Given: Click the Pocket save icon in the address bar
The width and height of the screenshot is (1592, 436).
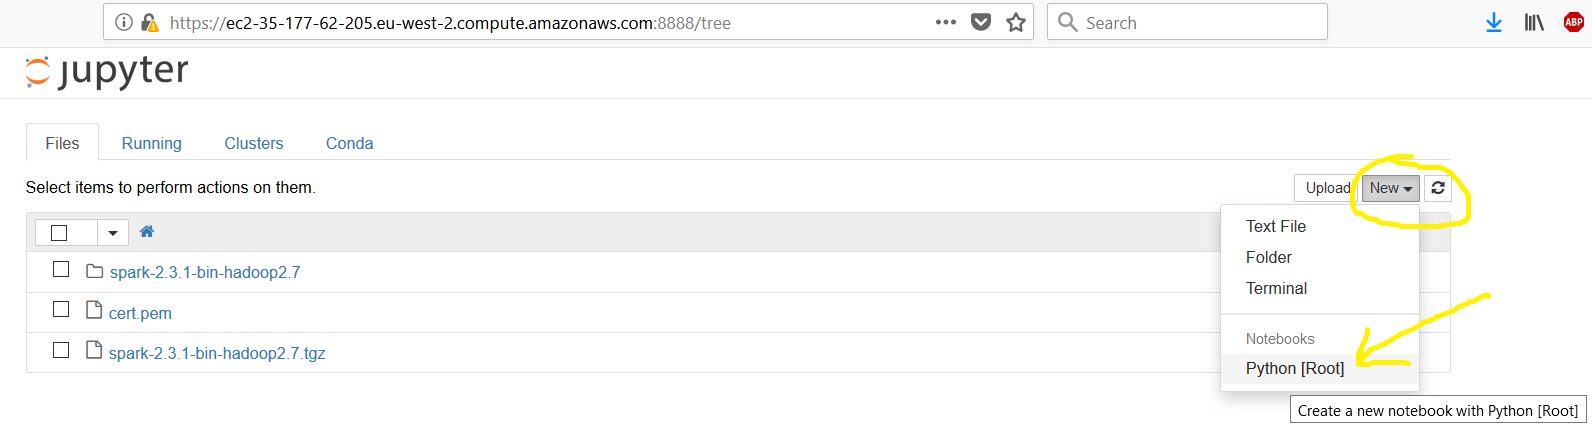Looking at the screenshot, I should tap(981, 22).
